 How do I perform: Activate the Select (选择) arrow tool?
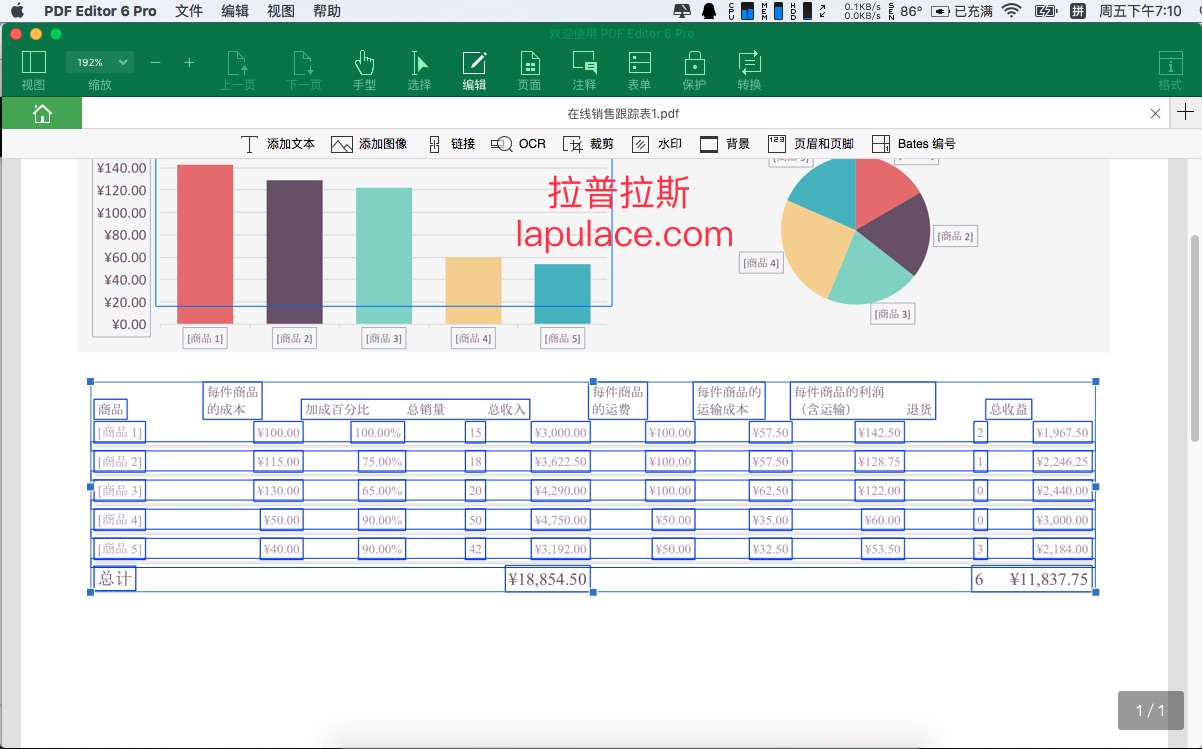pyautogui.click(x=419, y=69)
